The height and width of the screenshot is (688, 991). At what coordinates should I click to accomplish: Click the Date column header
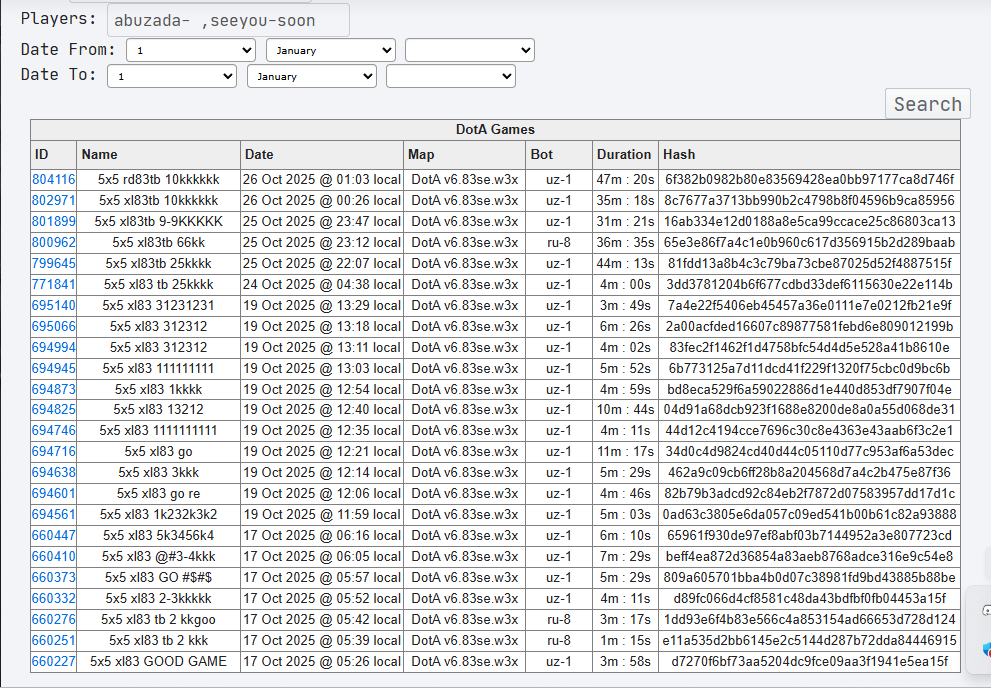point(322,154)
